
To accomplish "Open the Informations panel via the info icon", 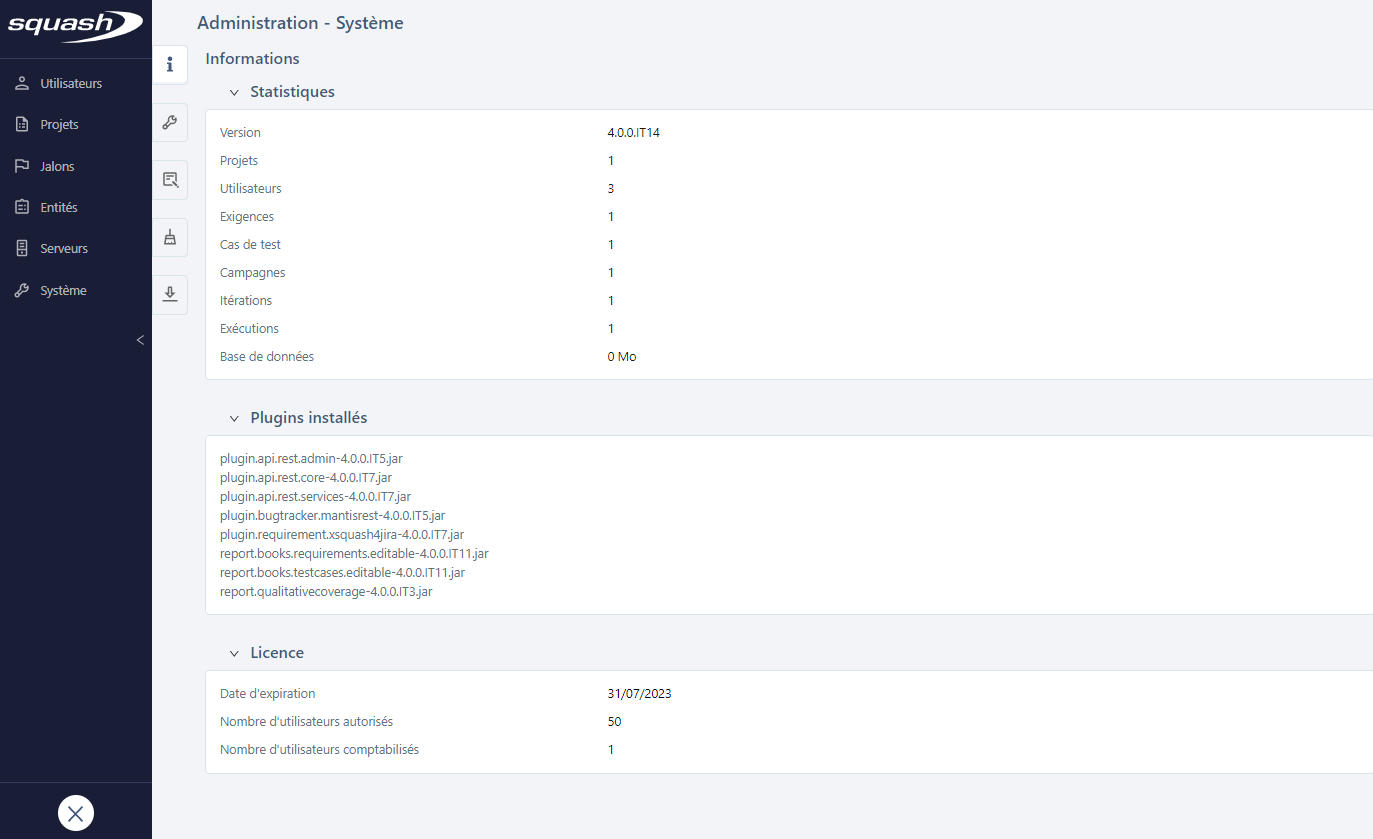I will [x=170, y=64].
